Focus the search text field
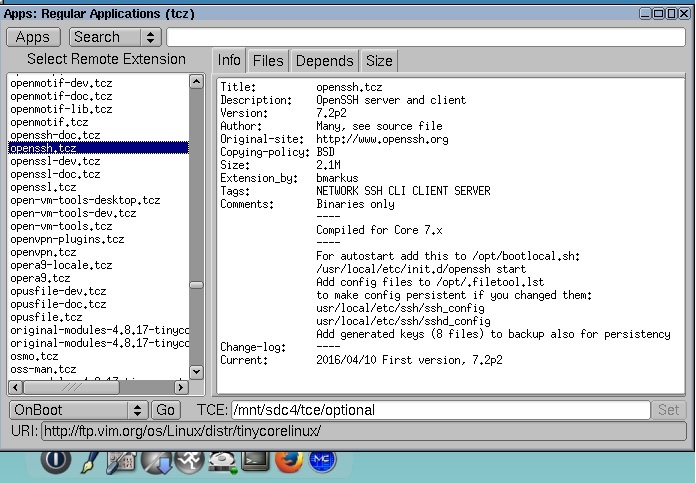 tap(426, 37)
